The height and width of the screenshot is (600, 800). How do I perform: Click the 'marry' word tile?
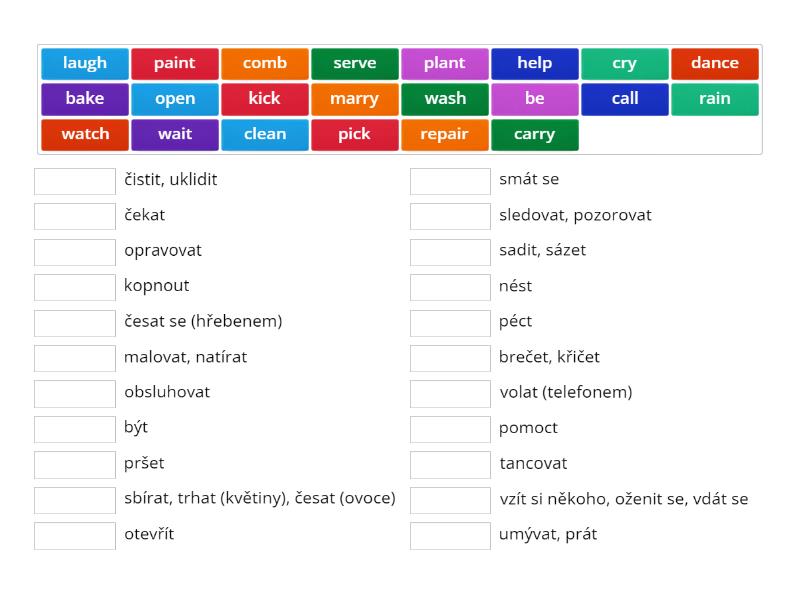[x=355, y=98]
